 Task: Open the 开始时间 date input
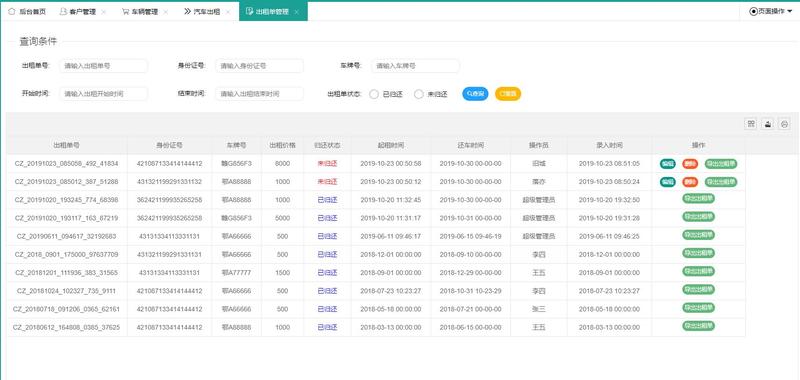tap(104, 94)
